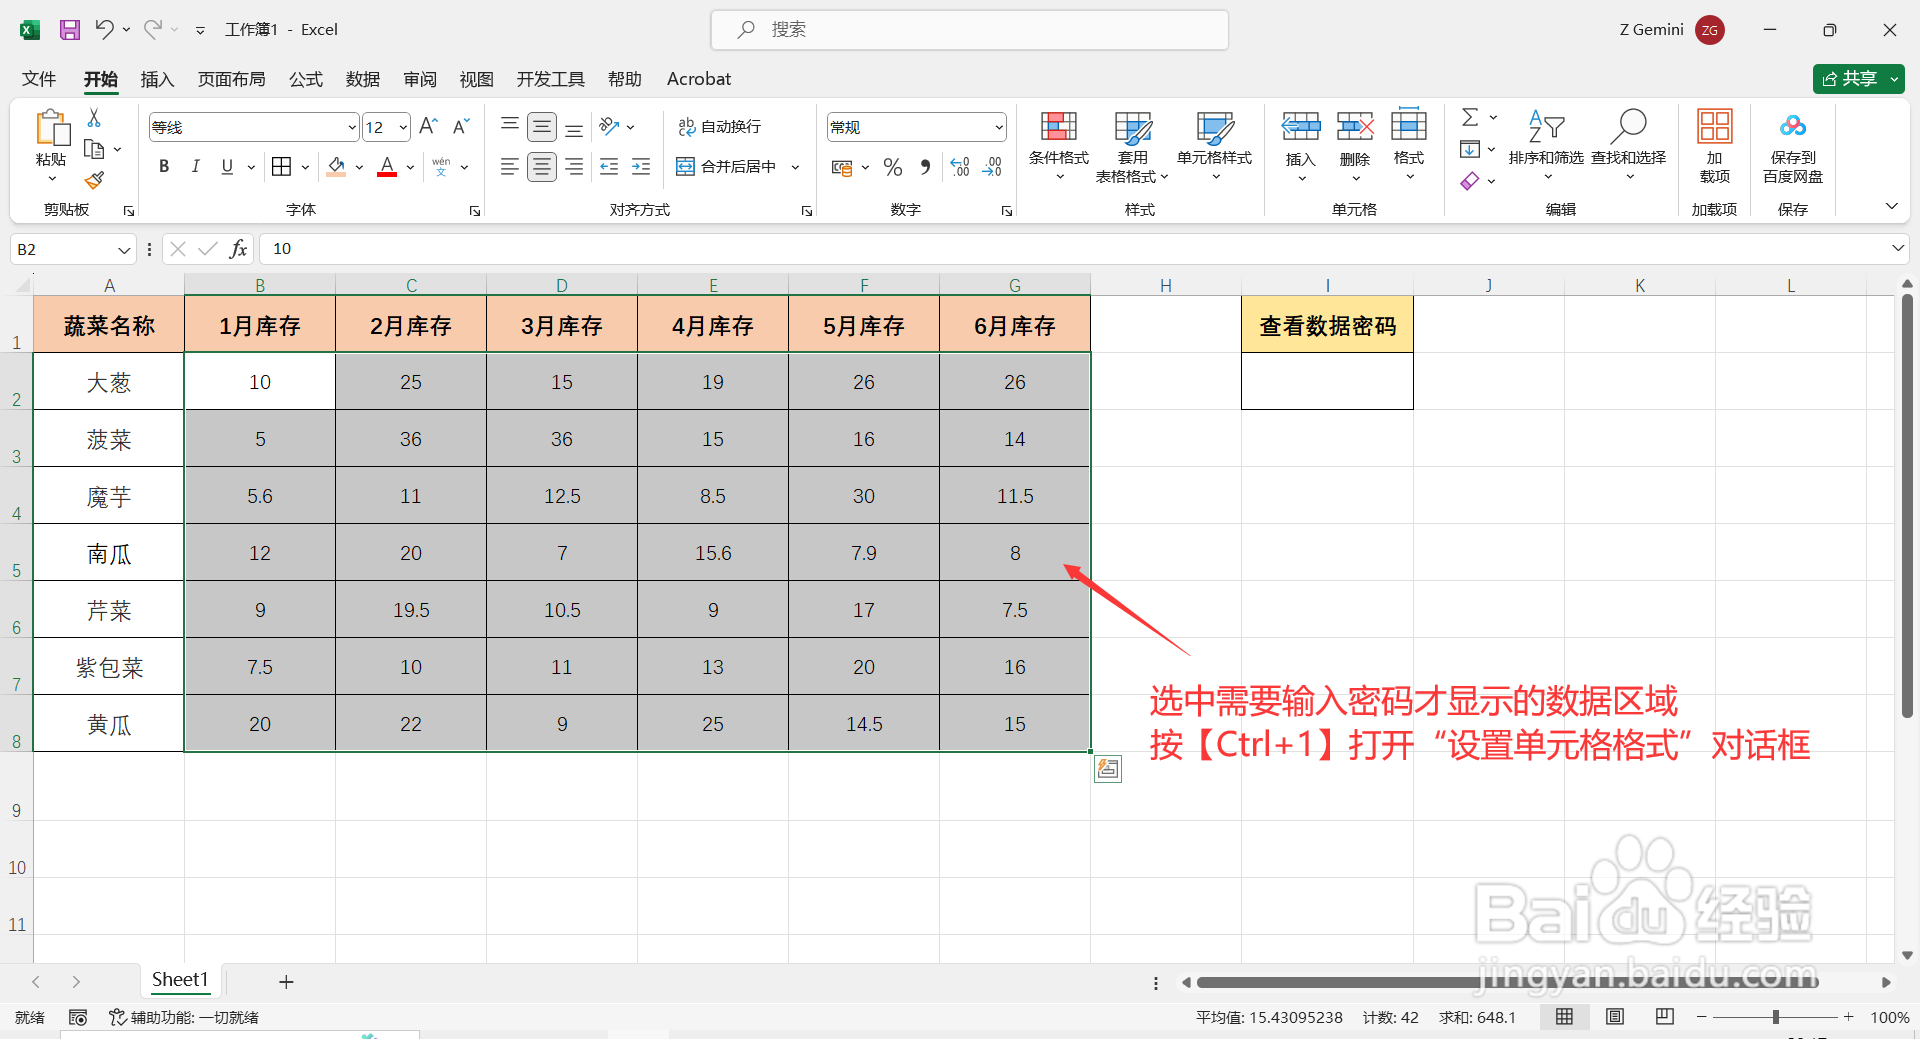This screenshot has height=1039, width=1920.
Task: Click accessibility status (辅助功能) in status bar
Action: [x=184, y=1017]
